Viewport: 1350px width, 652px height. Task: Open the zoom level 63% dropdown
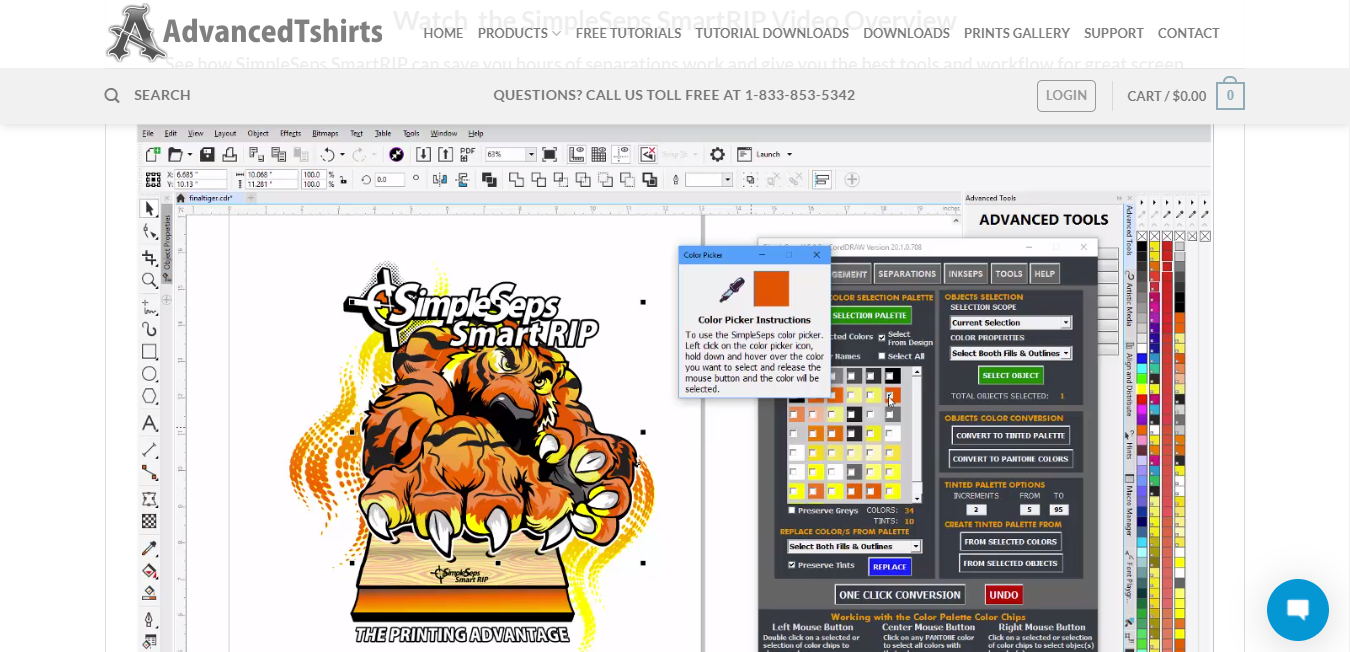(x=510, y=154)
